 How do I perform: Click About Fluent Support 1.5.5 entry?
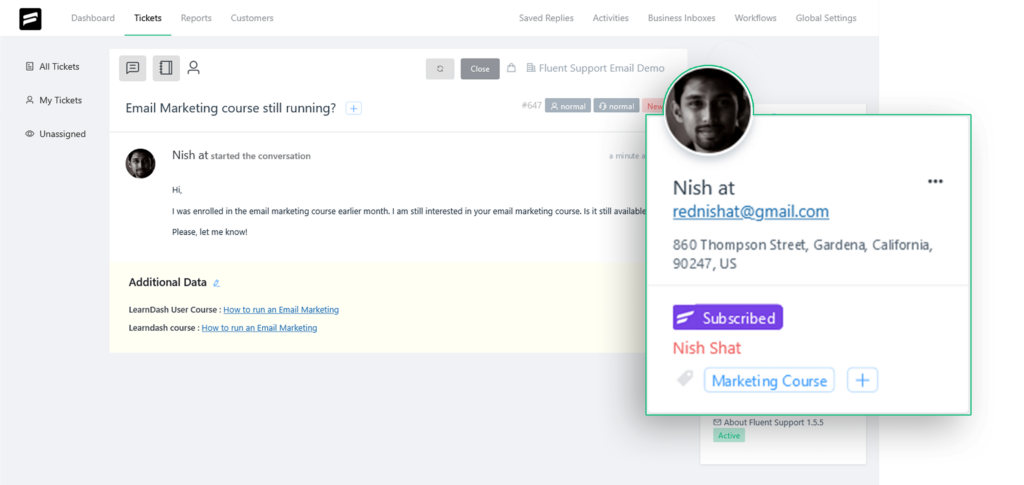pyautogui.click(x=768, y=422)
